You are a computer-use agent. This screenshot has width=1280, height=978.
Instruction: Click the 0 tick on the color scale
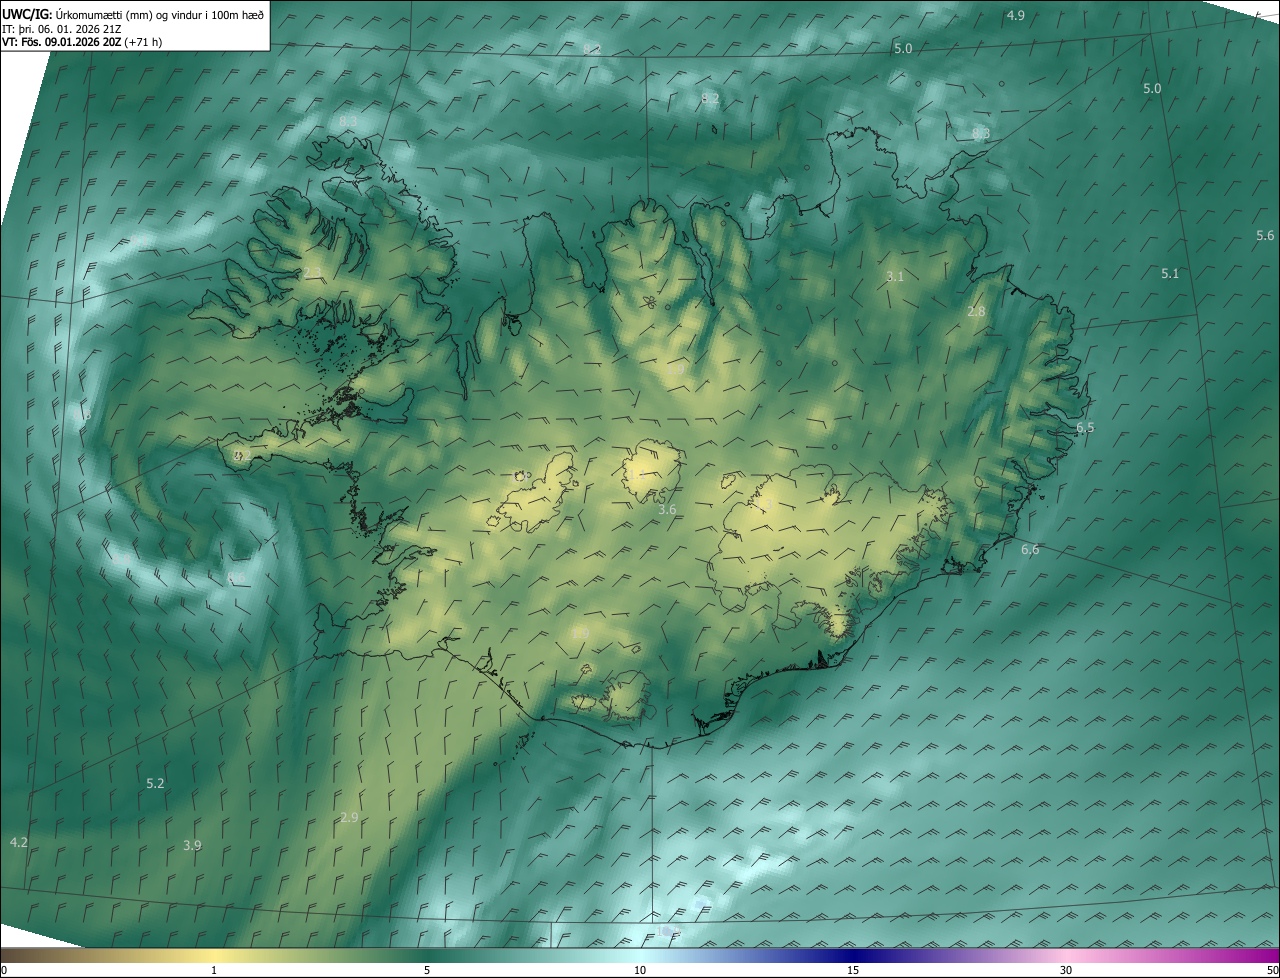pyautogui.click(x=4, y=970)
